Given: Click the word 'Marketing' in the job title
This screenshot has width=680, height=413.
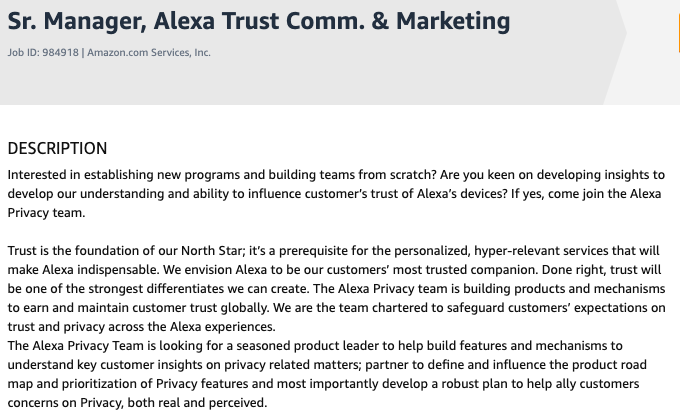Looking at the screenshot, I should 453,21.
